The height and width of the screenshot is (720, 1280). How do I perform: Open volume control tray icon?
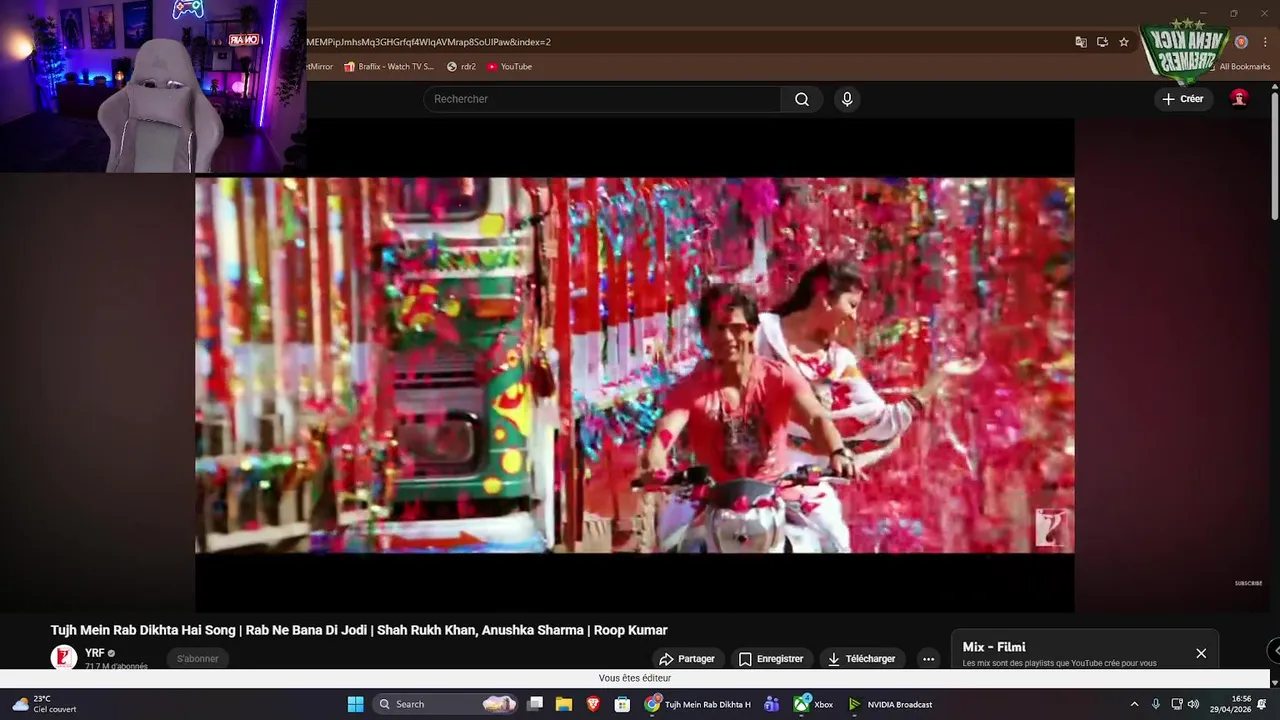click(x=1193, y=704)
